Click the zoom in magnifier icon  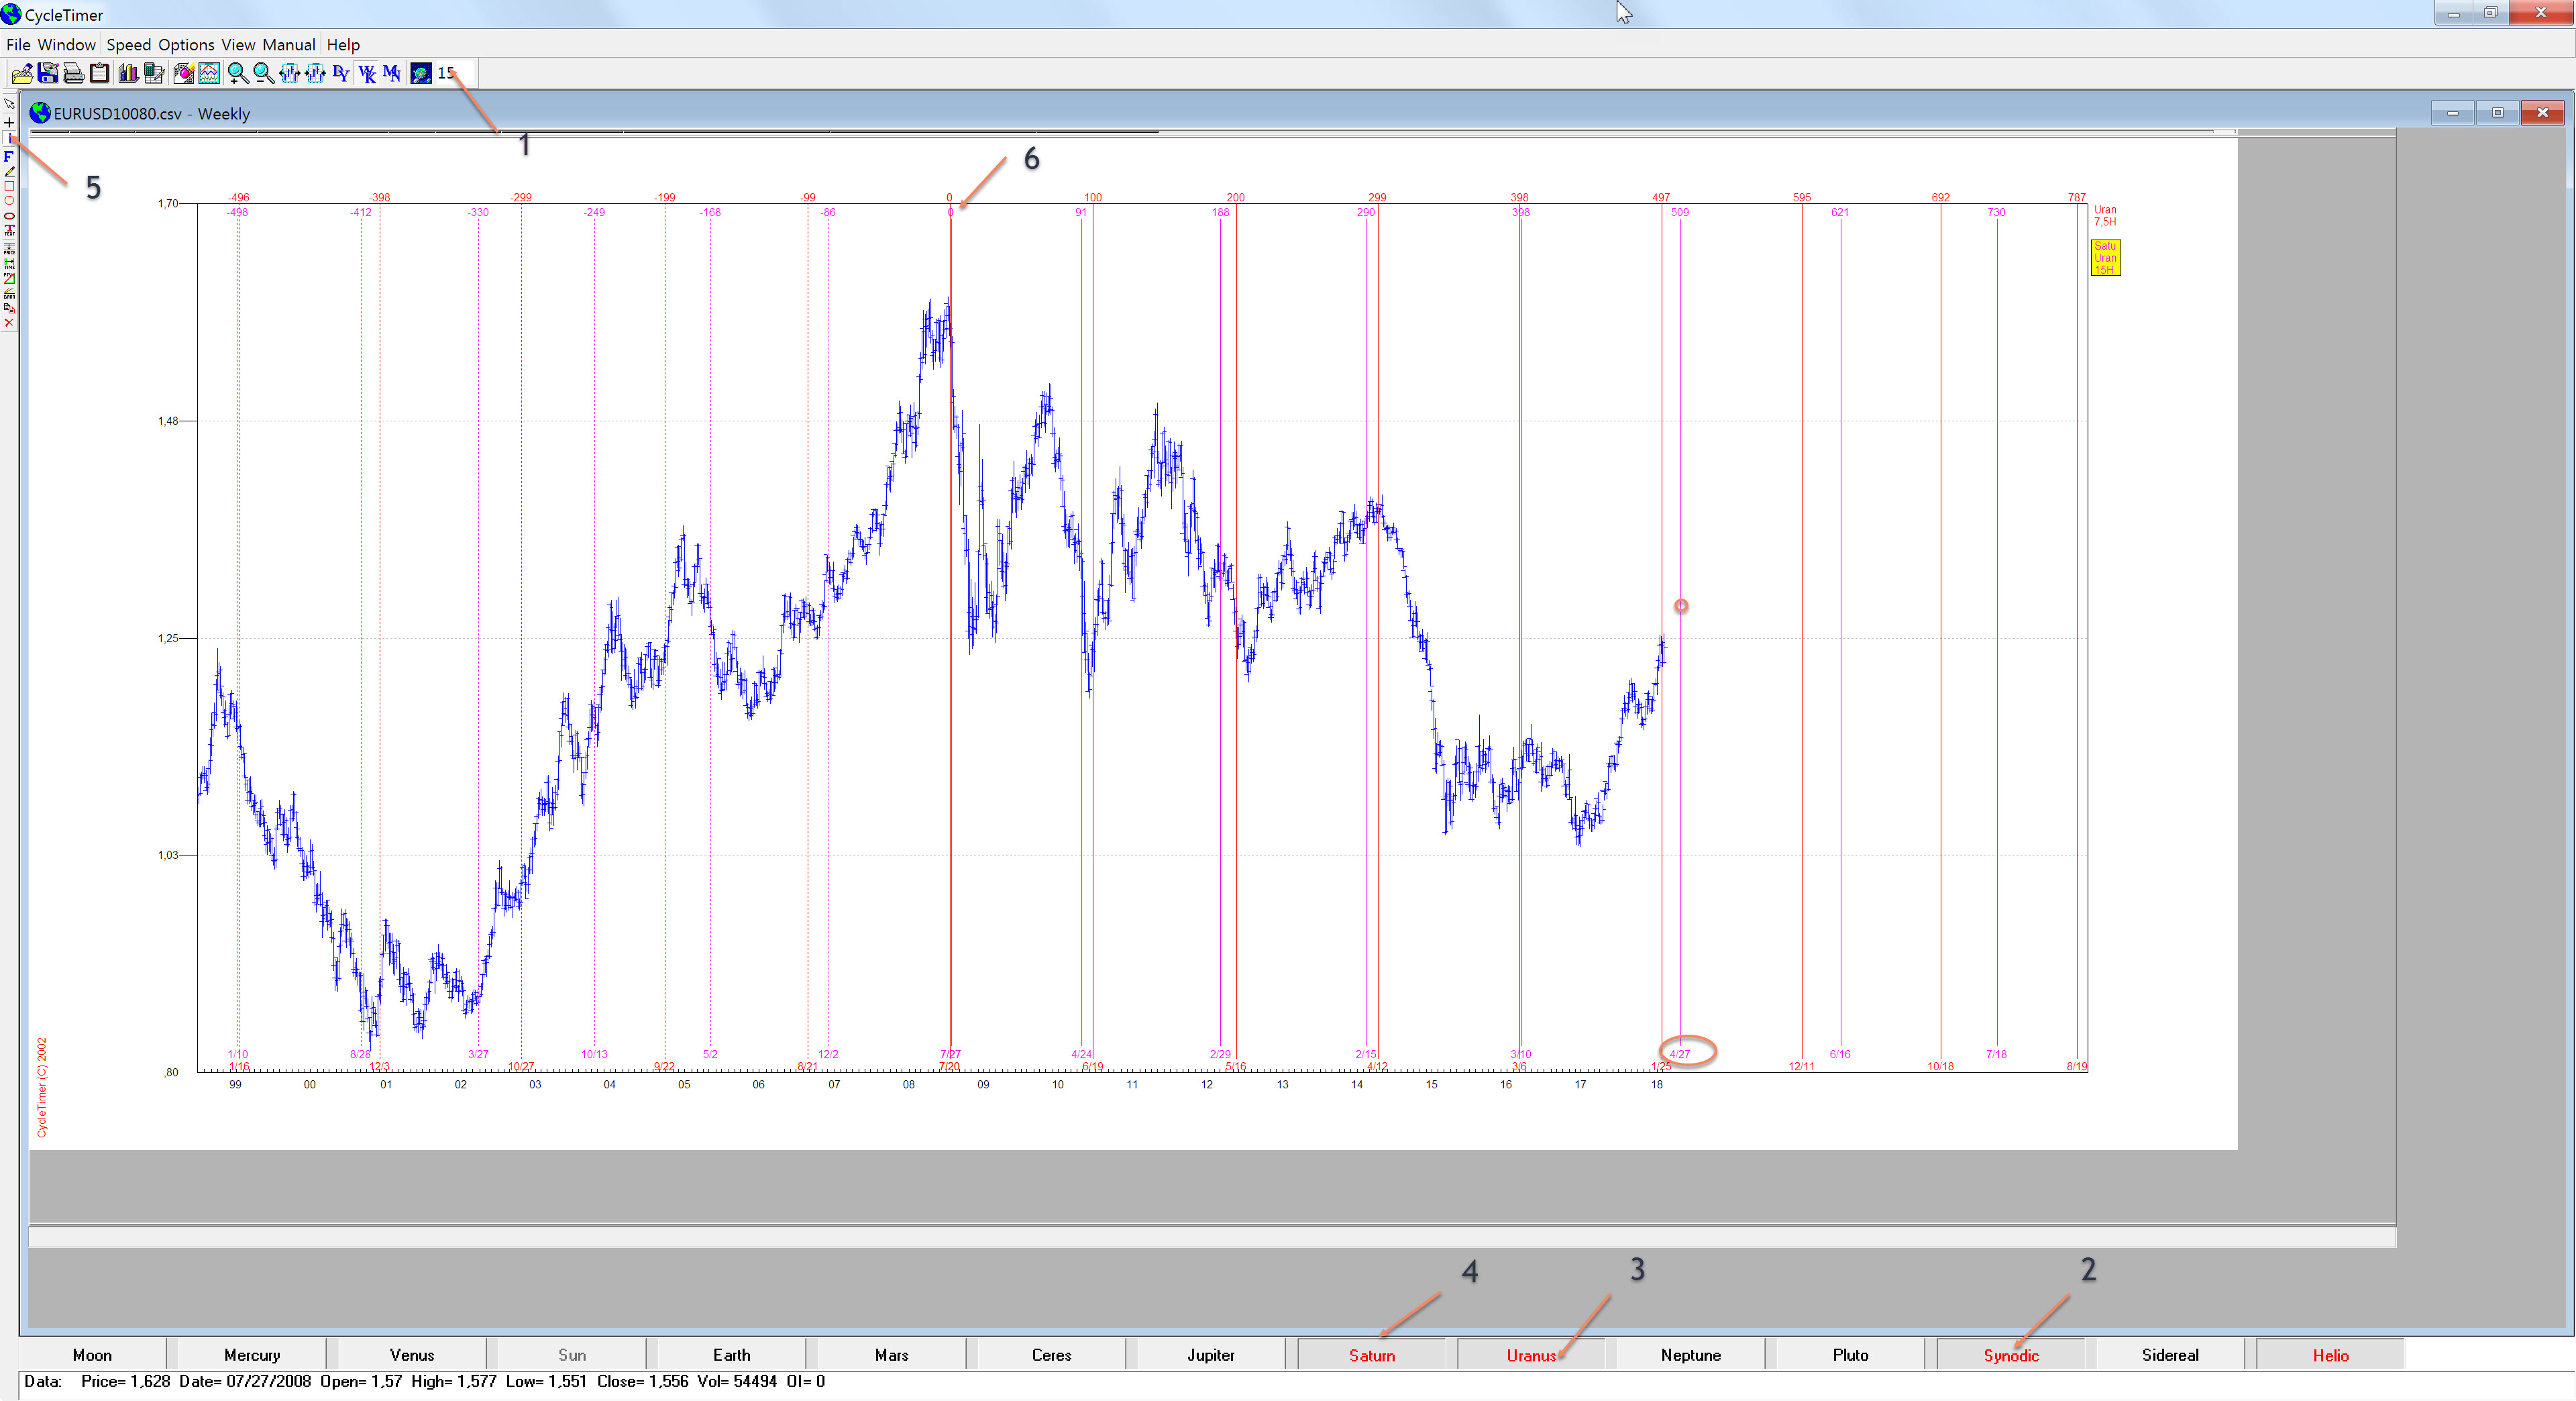237,73
